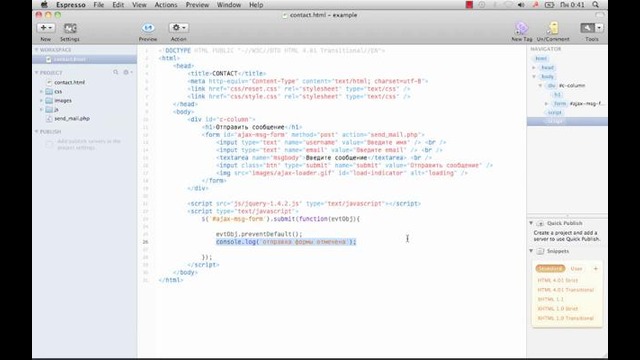Insert the XHTML 1.0 Transitional snippet
The height and width of the screenshot is (360, 640).
pyautogui.click(x=565, y=318)
